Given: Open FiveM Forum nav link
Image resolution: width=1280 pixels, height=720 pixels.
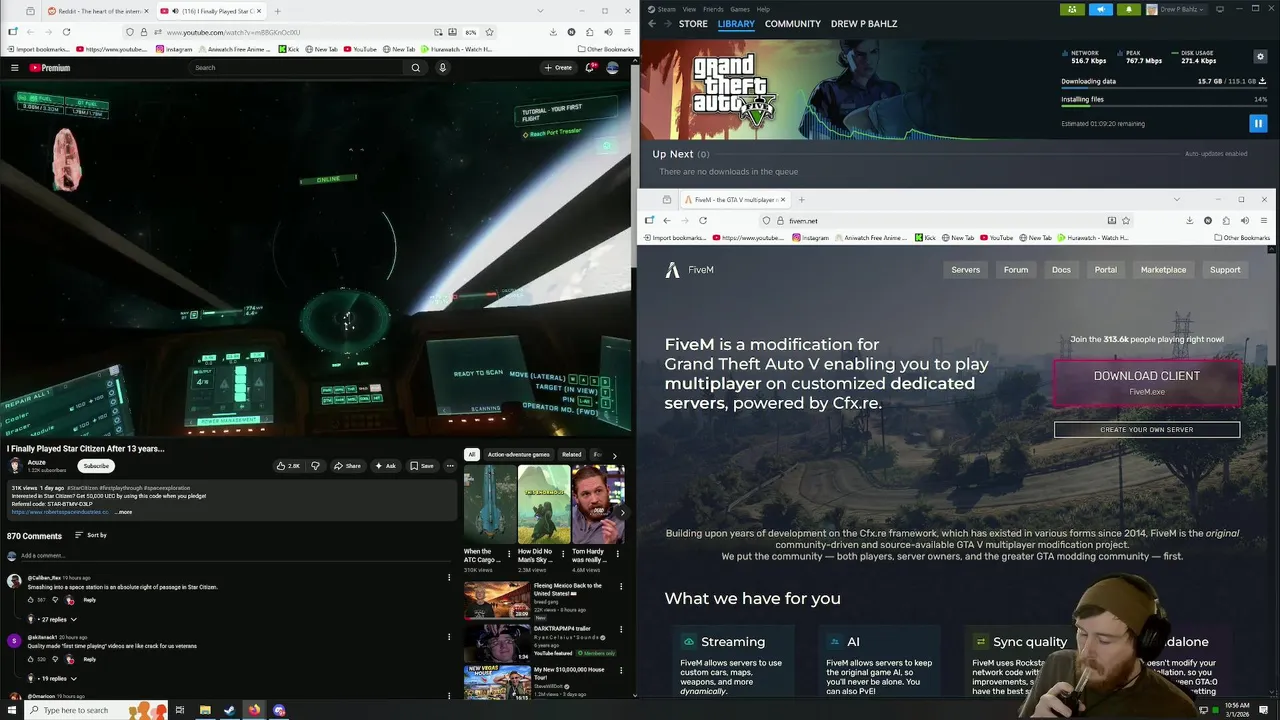Looking at the screenshot, I should tap(1016, 269).
